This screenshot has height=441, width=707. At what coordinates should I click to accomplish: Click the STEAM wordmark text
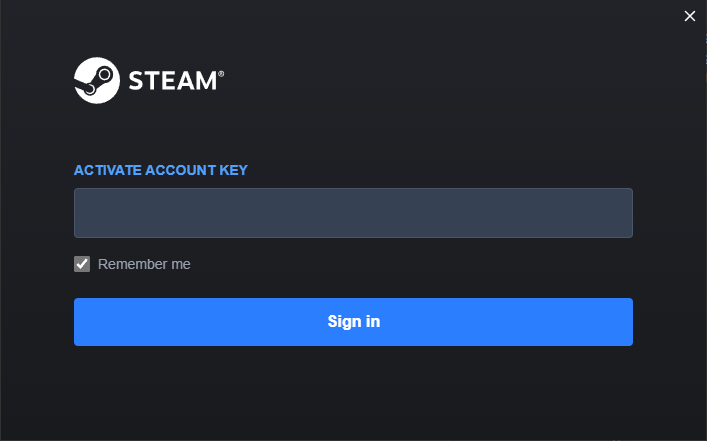pyautogui.click(x=171, y=81)
